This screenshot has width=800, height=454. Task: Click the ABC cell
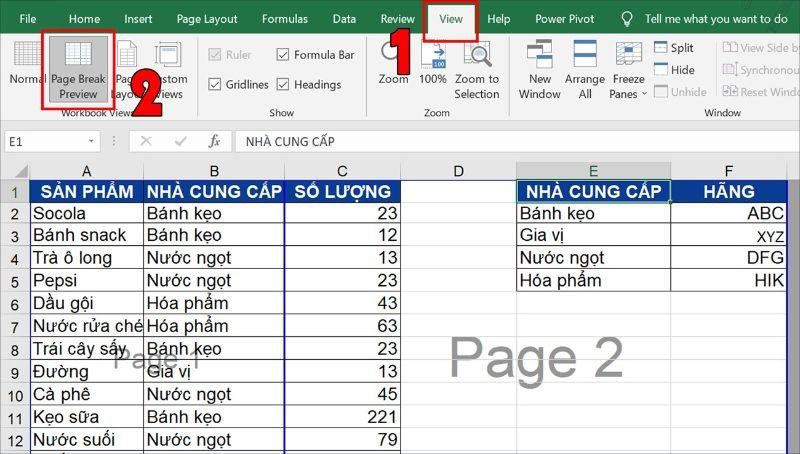click(729, 213)
